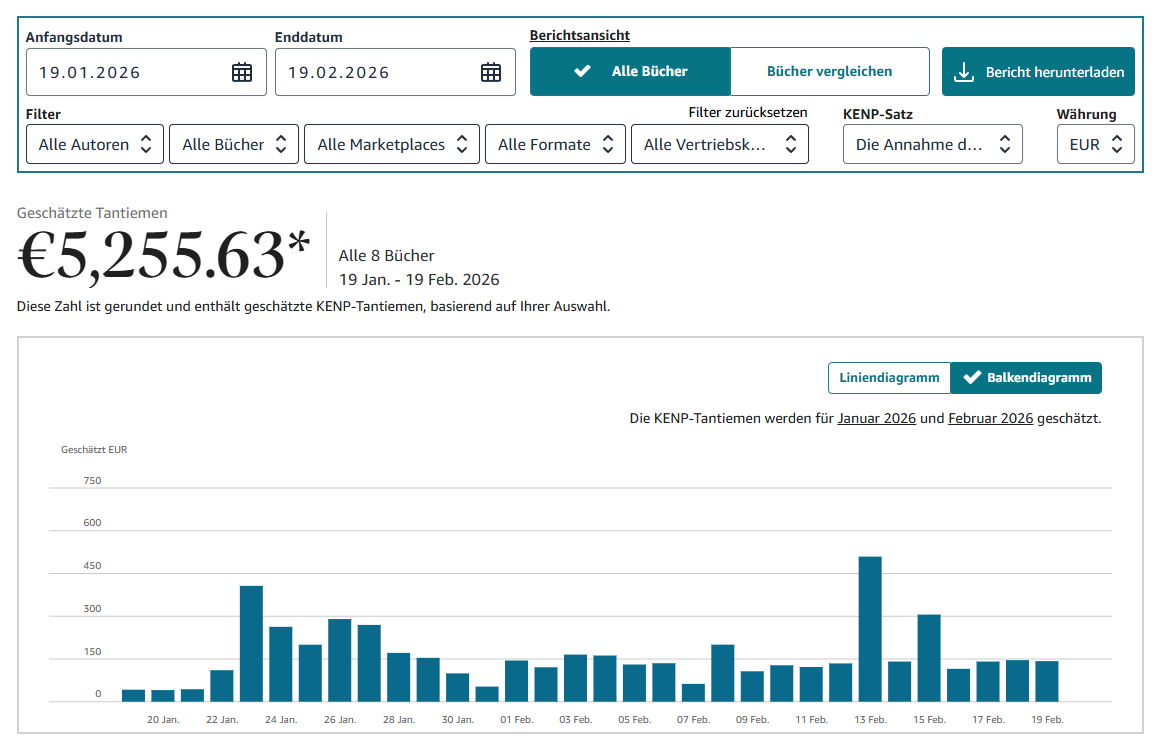Open the Alle Vertriebsk... dropdown
Viewport: 1162px width, 749px height.
click(720, 144)
